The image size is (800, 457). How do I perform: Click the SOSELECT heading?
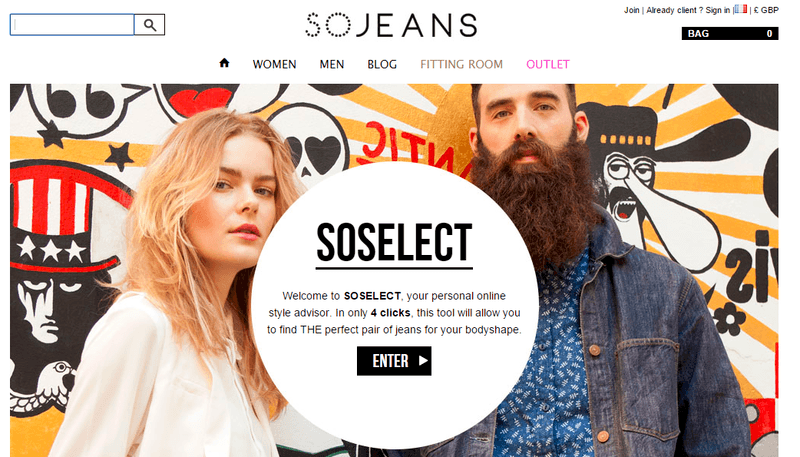(394, 243)
